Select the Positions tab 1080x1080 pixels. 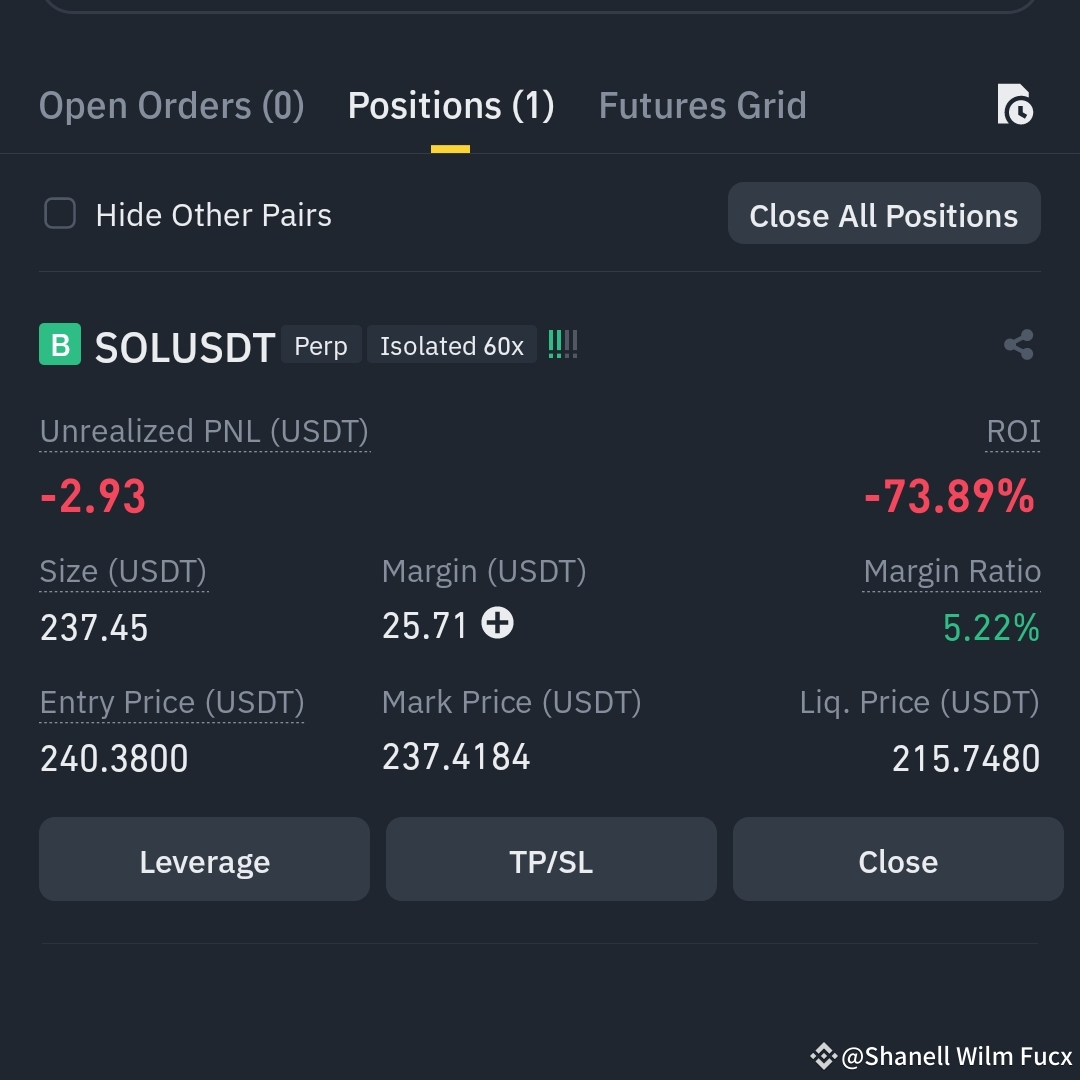450,105
